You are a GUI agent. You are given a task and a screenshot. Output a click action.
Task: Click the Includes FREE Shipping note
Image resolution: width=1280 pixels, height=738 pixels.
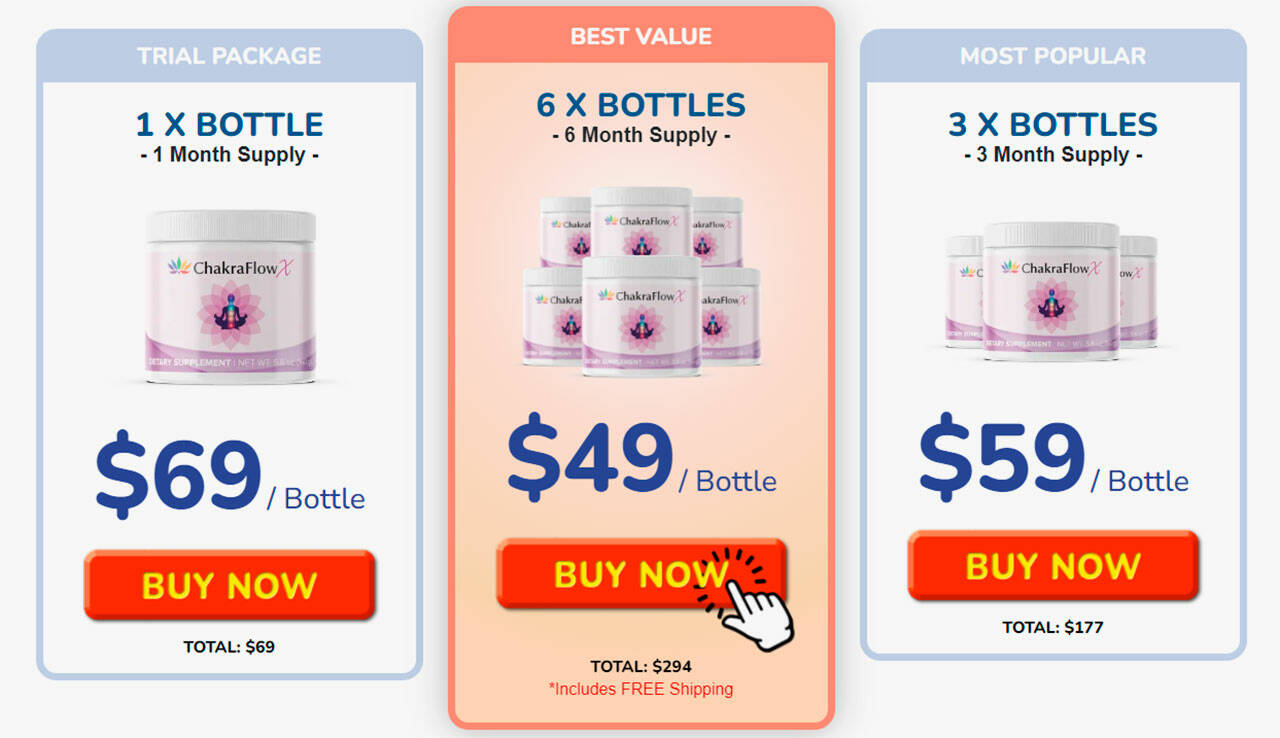641,689
